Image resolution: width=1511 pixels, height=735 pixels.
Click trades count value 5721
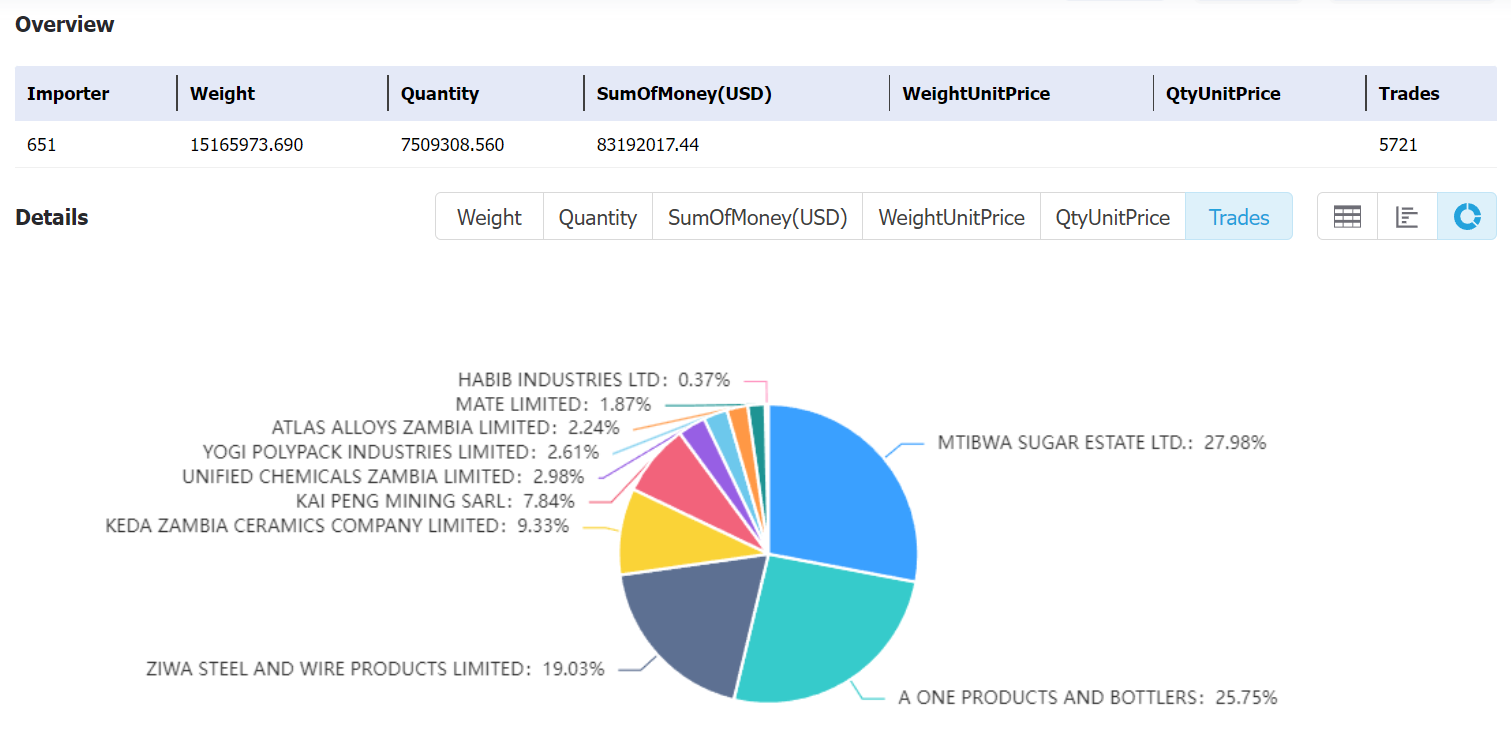[x=1398, y=145]
